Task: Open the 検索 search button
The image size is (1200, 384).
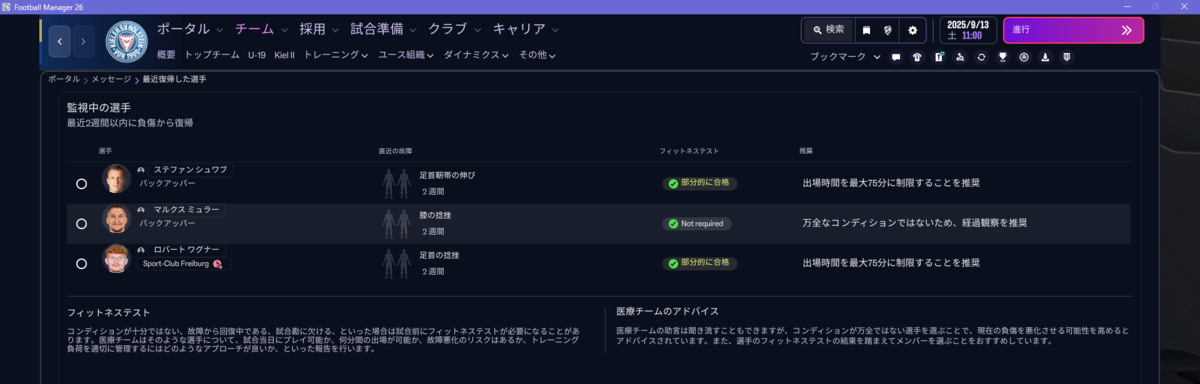Action: click(829, 30)
